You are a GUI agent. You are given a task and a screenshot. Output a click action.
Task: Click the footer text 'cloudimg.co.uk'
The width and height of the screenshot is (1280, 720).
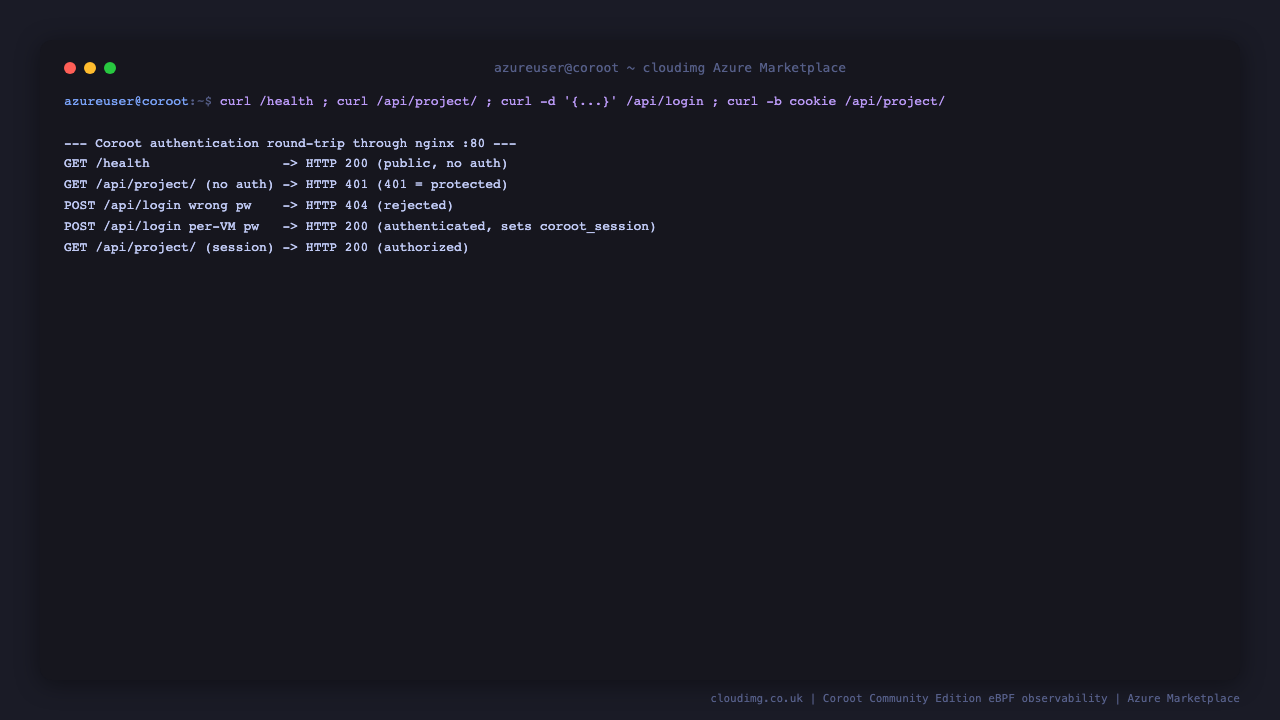[x=756, y=698]
